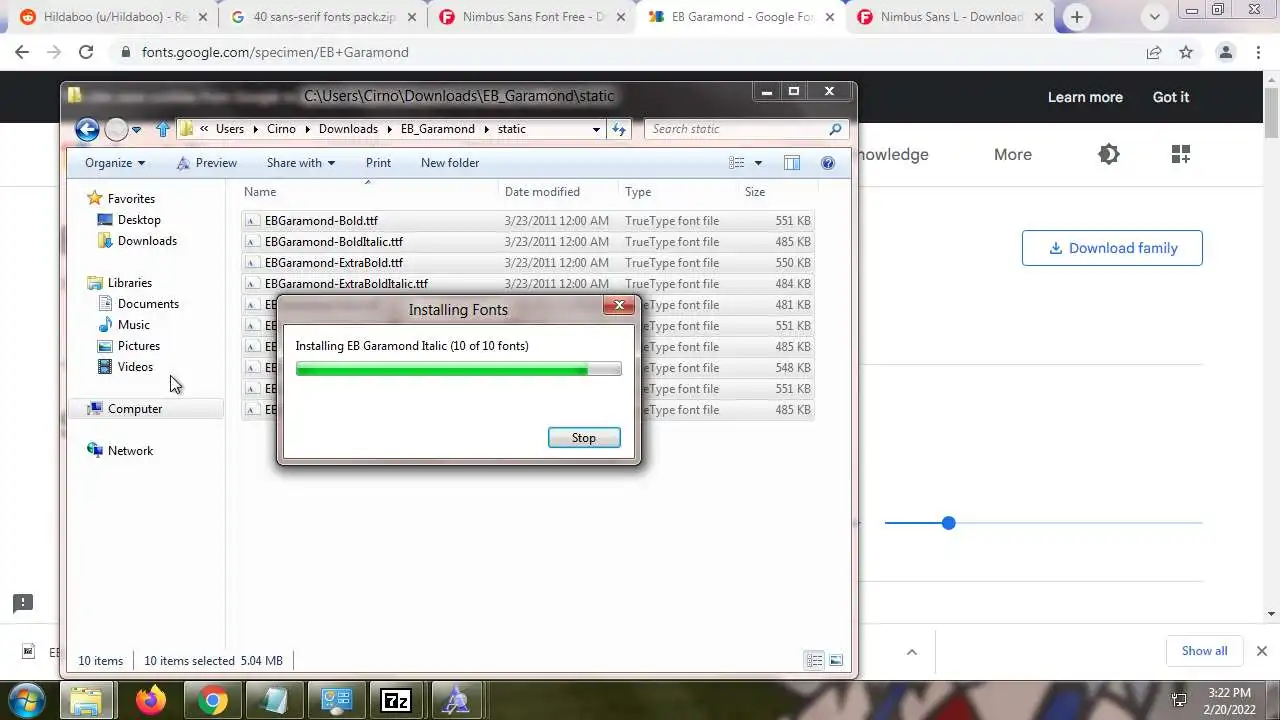
Task: Open File Explorer from the taskbar
Action: coord(87,700)
